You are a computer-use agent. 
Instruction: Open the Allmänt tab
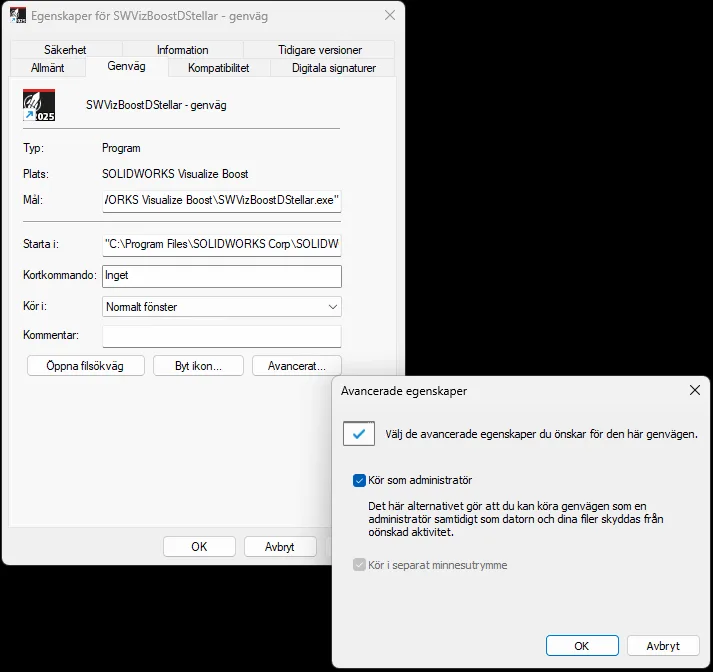47,68
